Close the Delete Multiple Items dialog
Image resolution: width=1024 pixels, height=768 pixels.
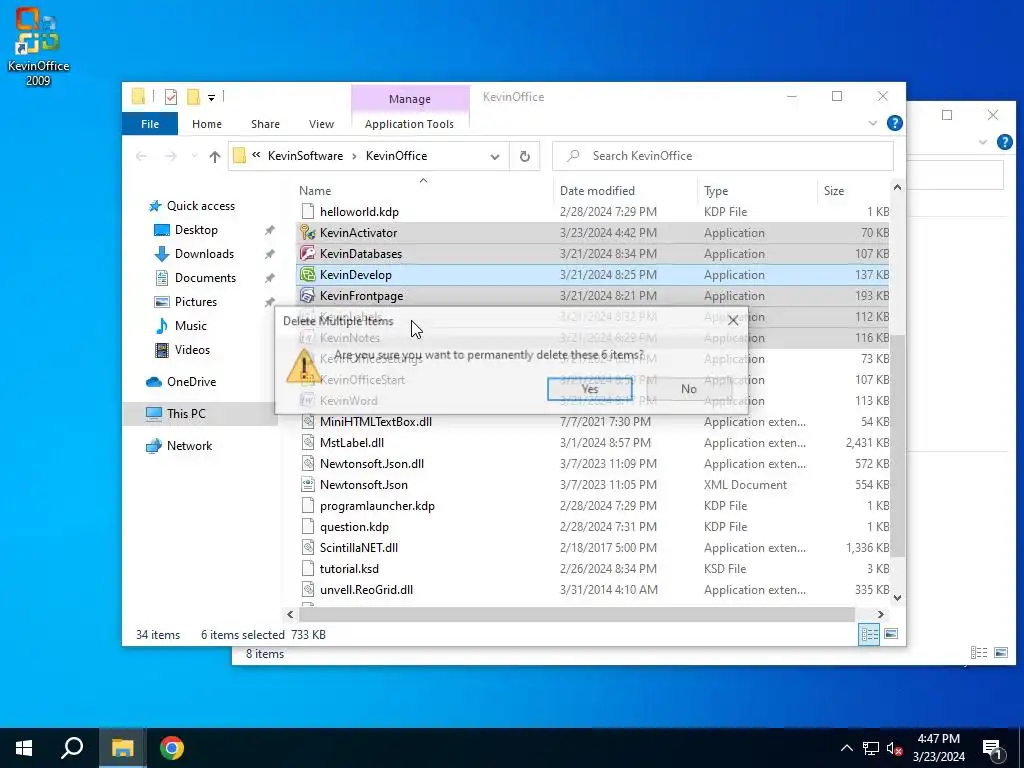[x=733, y=321]
